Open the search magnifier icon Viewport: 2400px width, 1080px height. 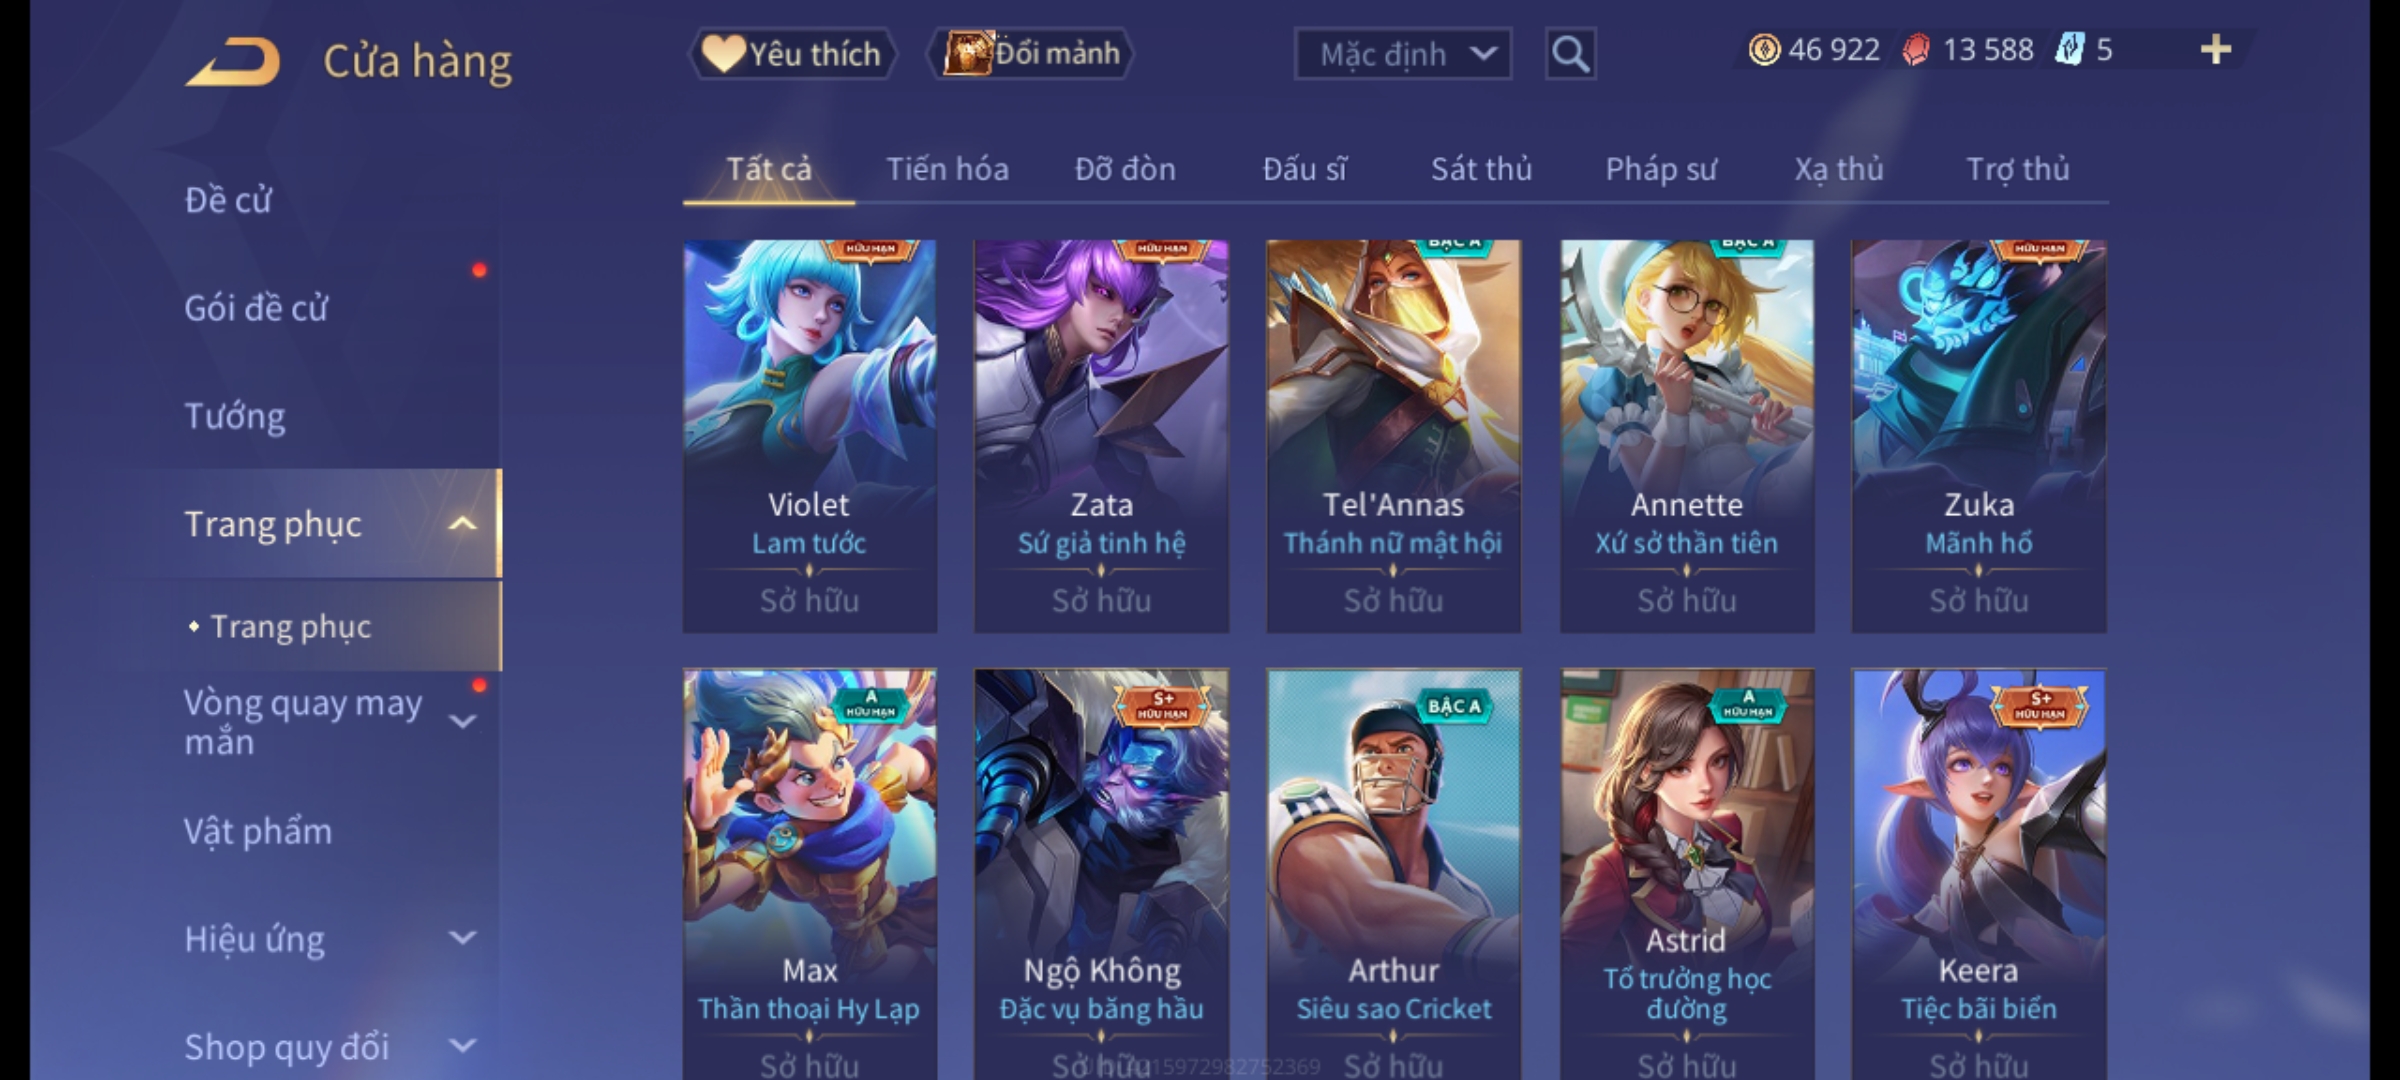[x=1570, y=54]
